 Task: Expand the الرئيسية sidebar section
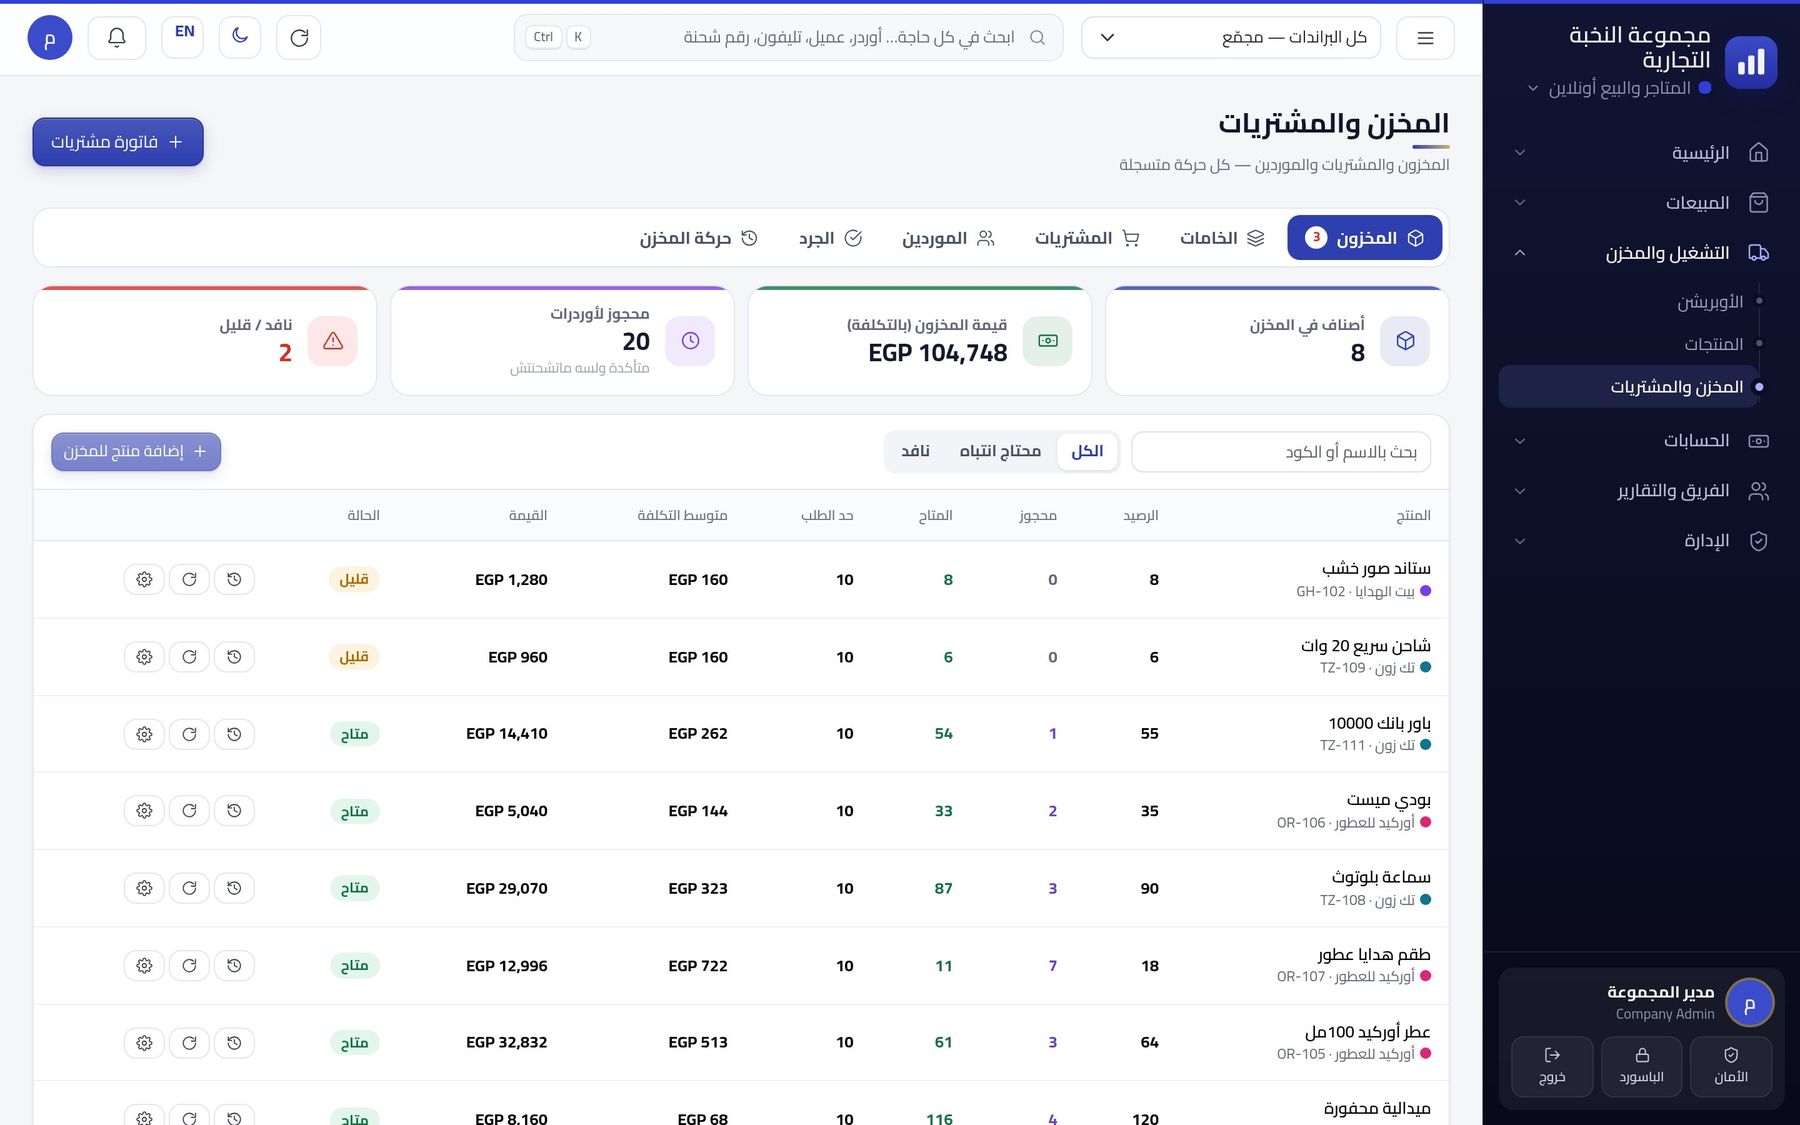(x=1640, y=153)
